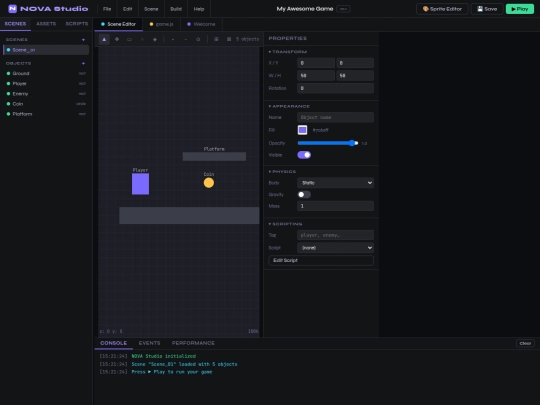This screenshot has height=405, width=540.
Task: Toggle the green dot beside Enemy
Action: [8, 94]
